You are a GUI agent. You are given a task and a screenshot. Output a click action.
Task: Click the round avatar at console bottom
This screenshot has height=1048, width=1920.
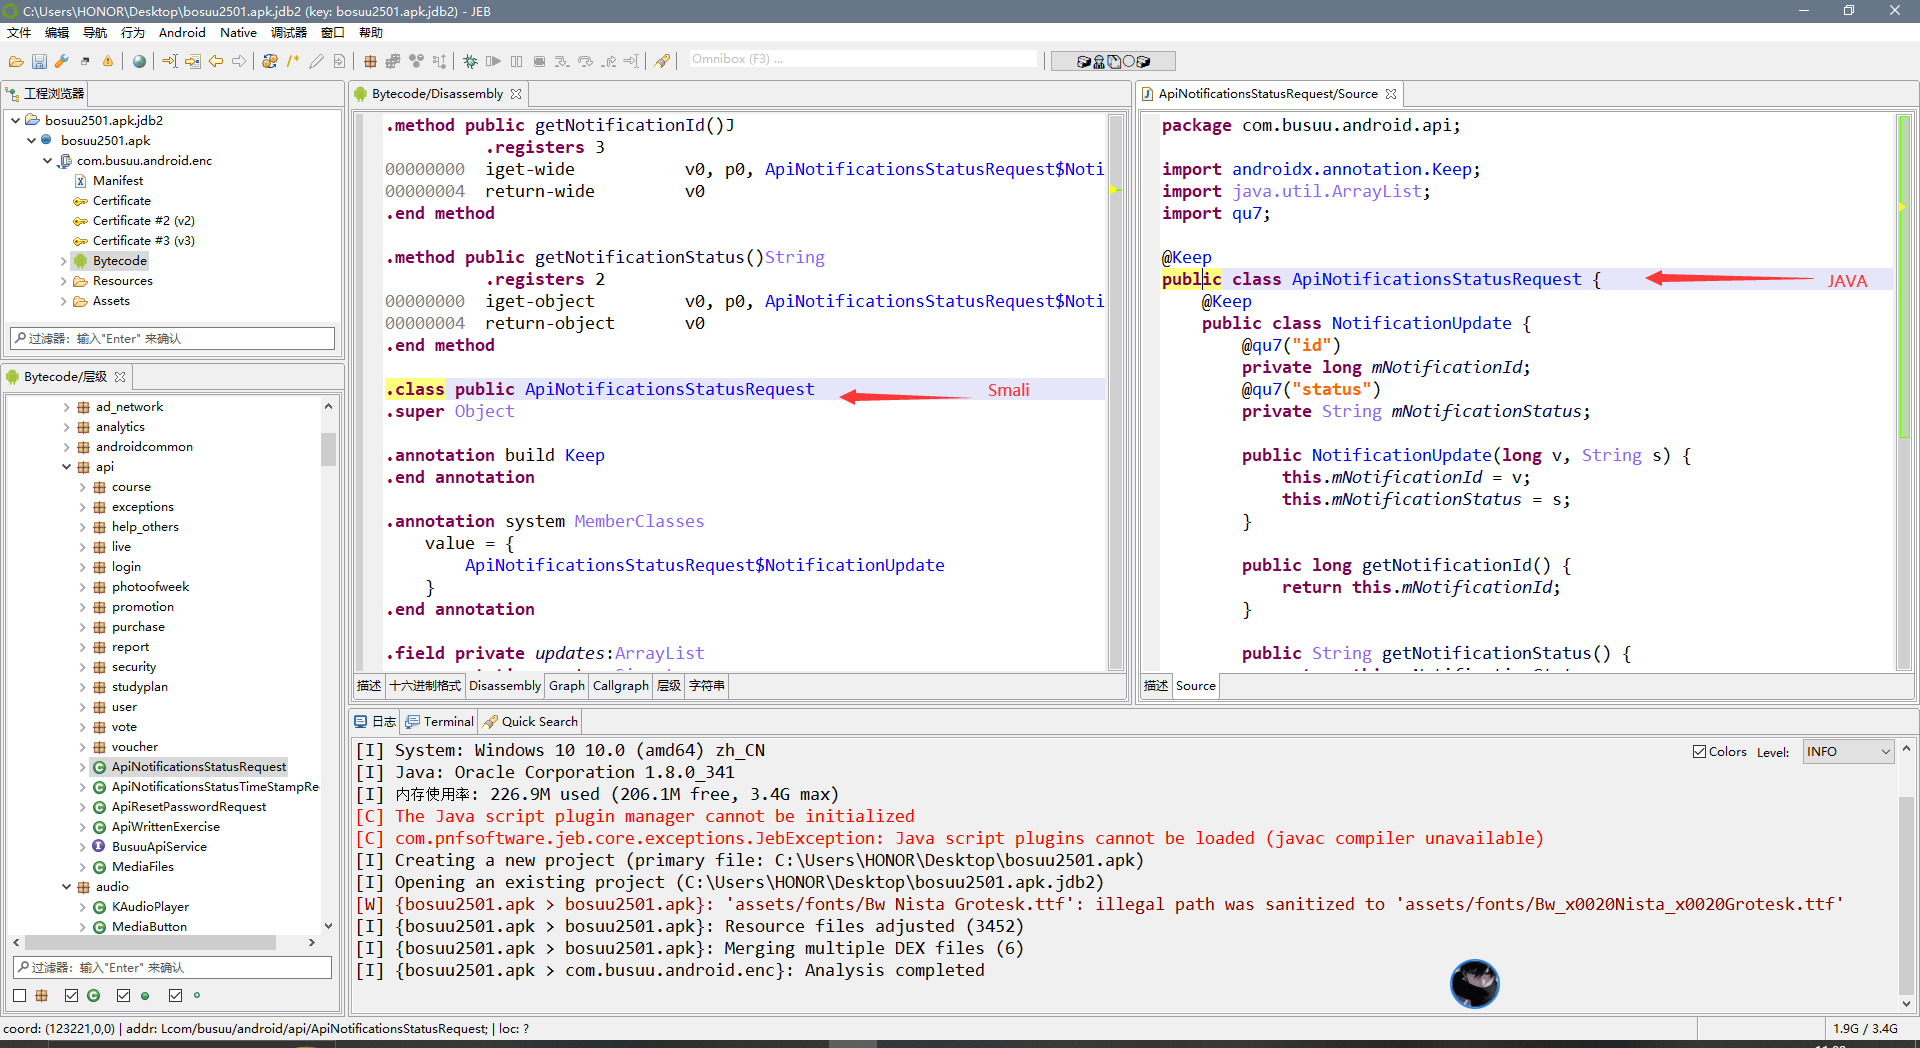[1475, 984]
